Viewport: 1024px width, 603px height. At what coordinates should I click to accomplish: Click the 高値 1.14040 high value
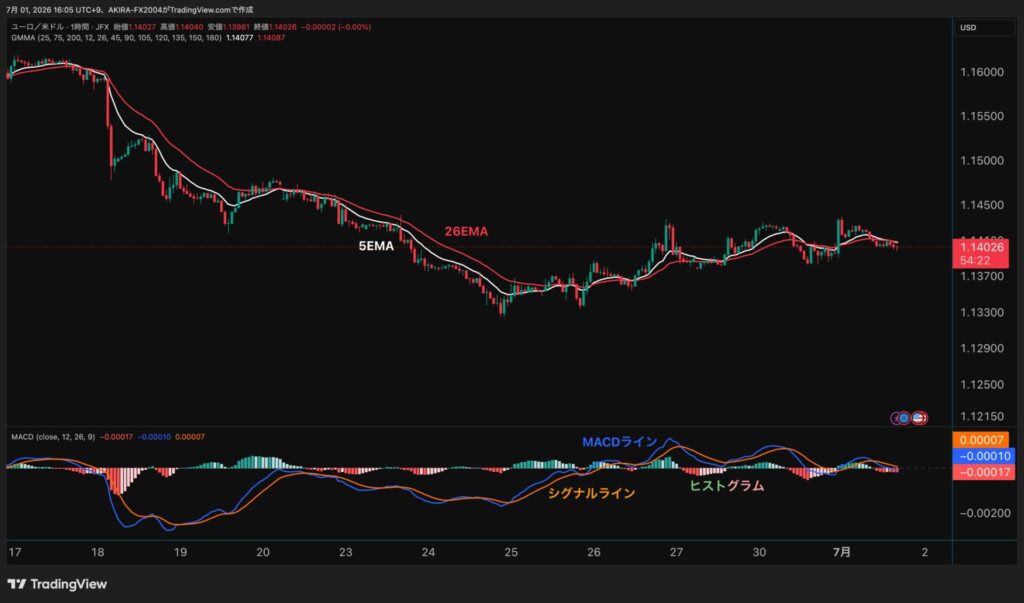click(x=182, y=27)
